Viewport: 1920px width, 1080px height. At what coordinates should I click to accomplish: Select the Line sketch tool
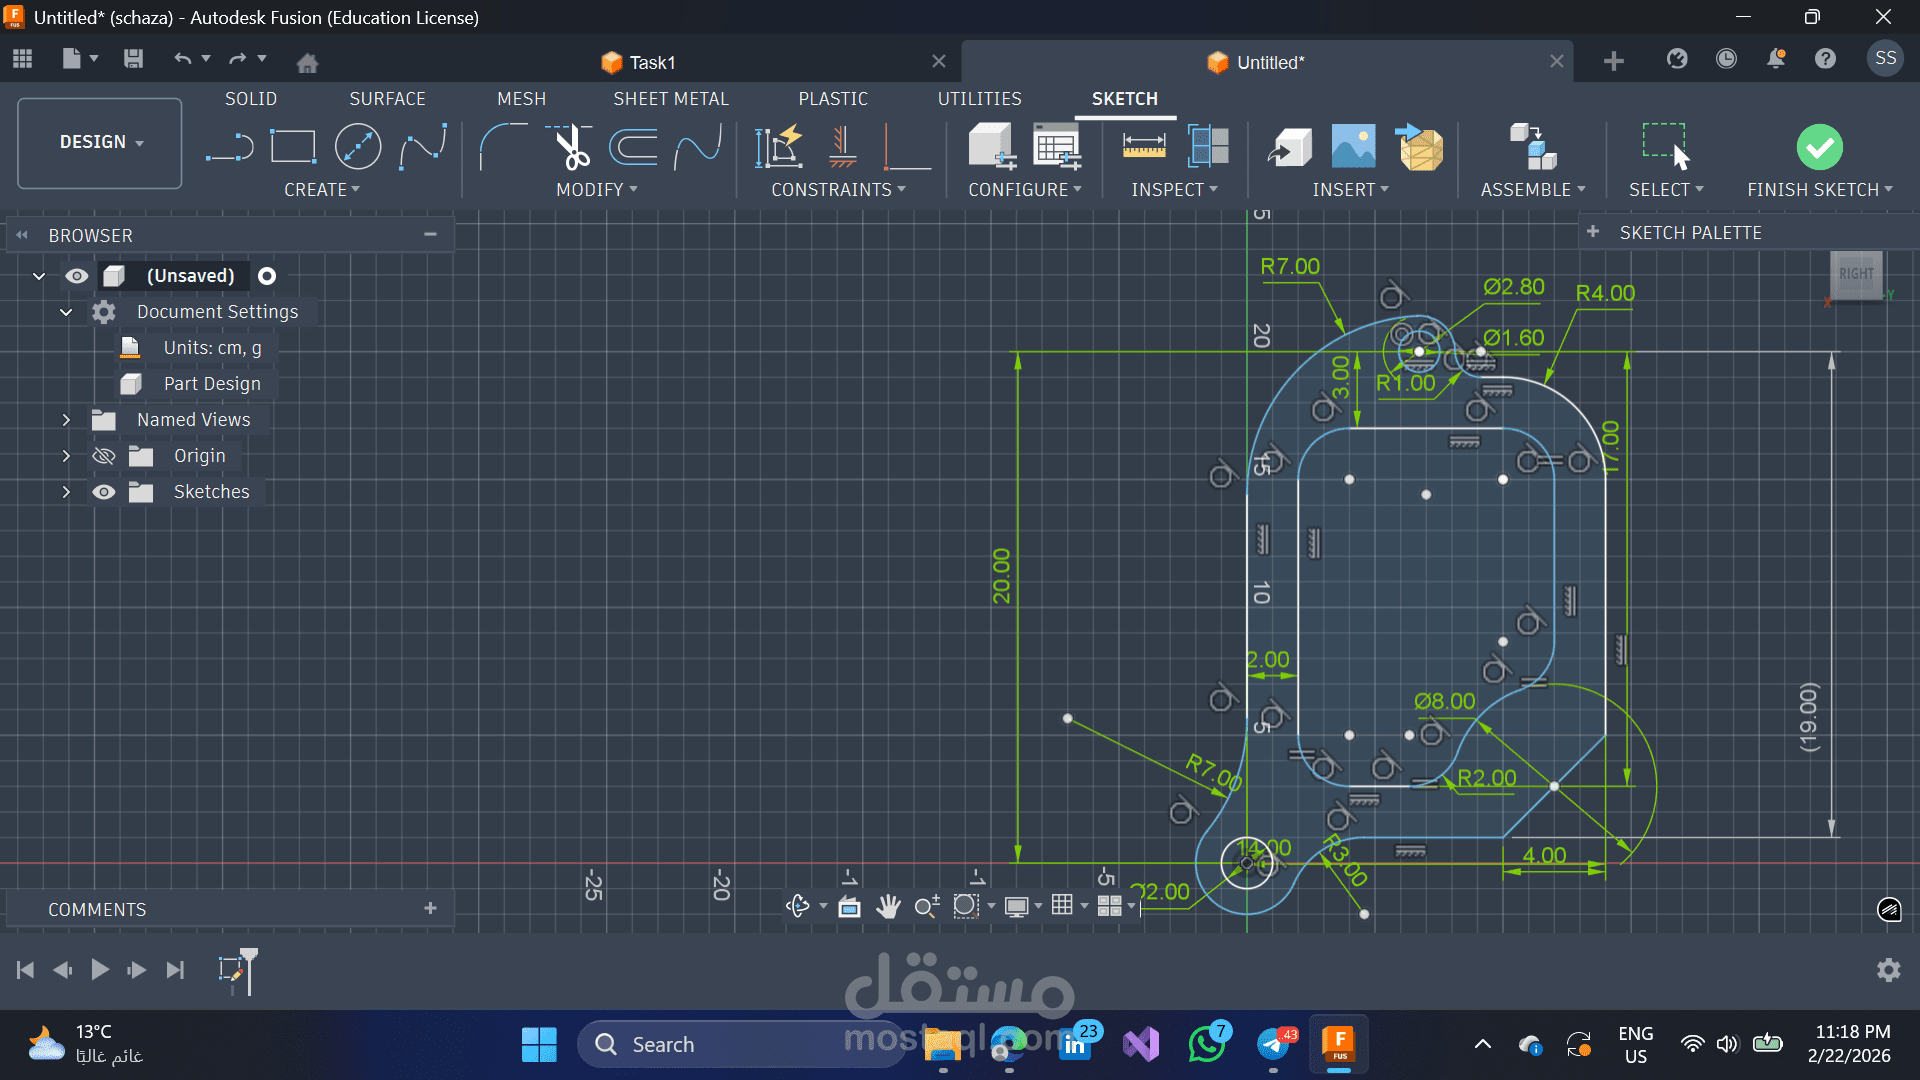point(229,148)
